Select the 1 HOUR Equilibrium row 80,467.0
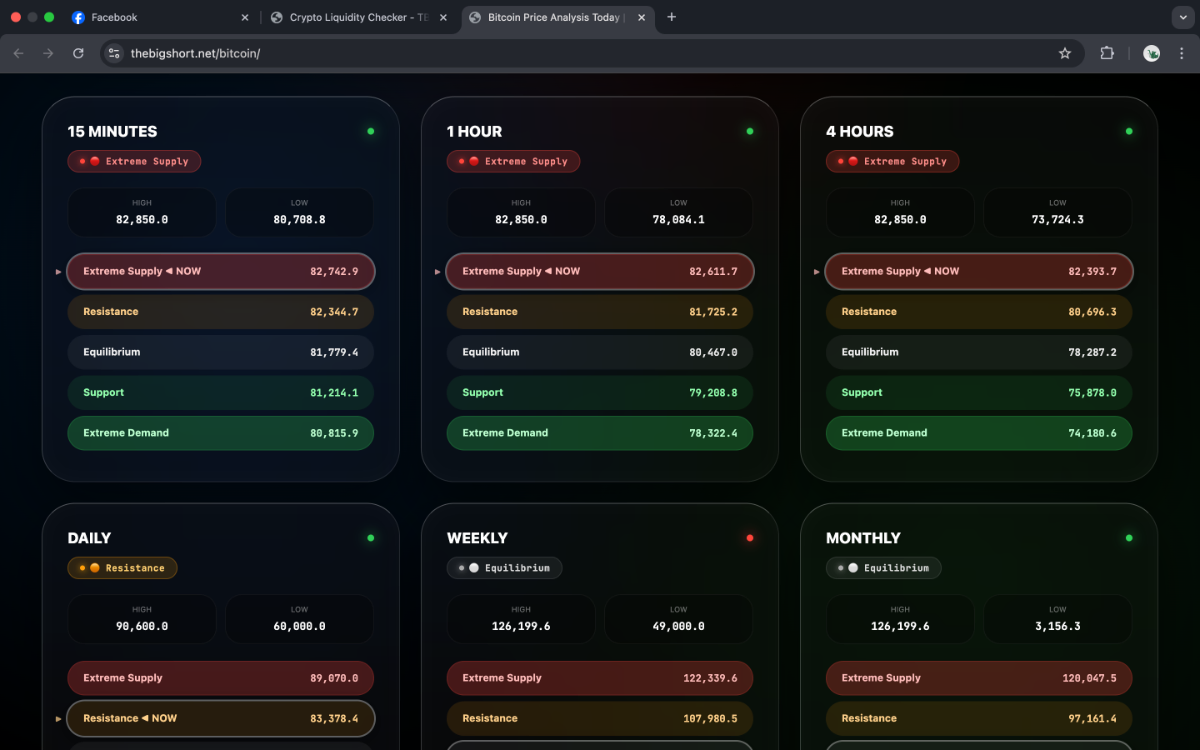 click(600, 352)
